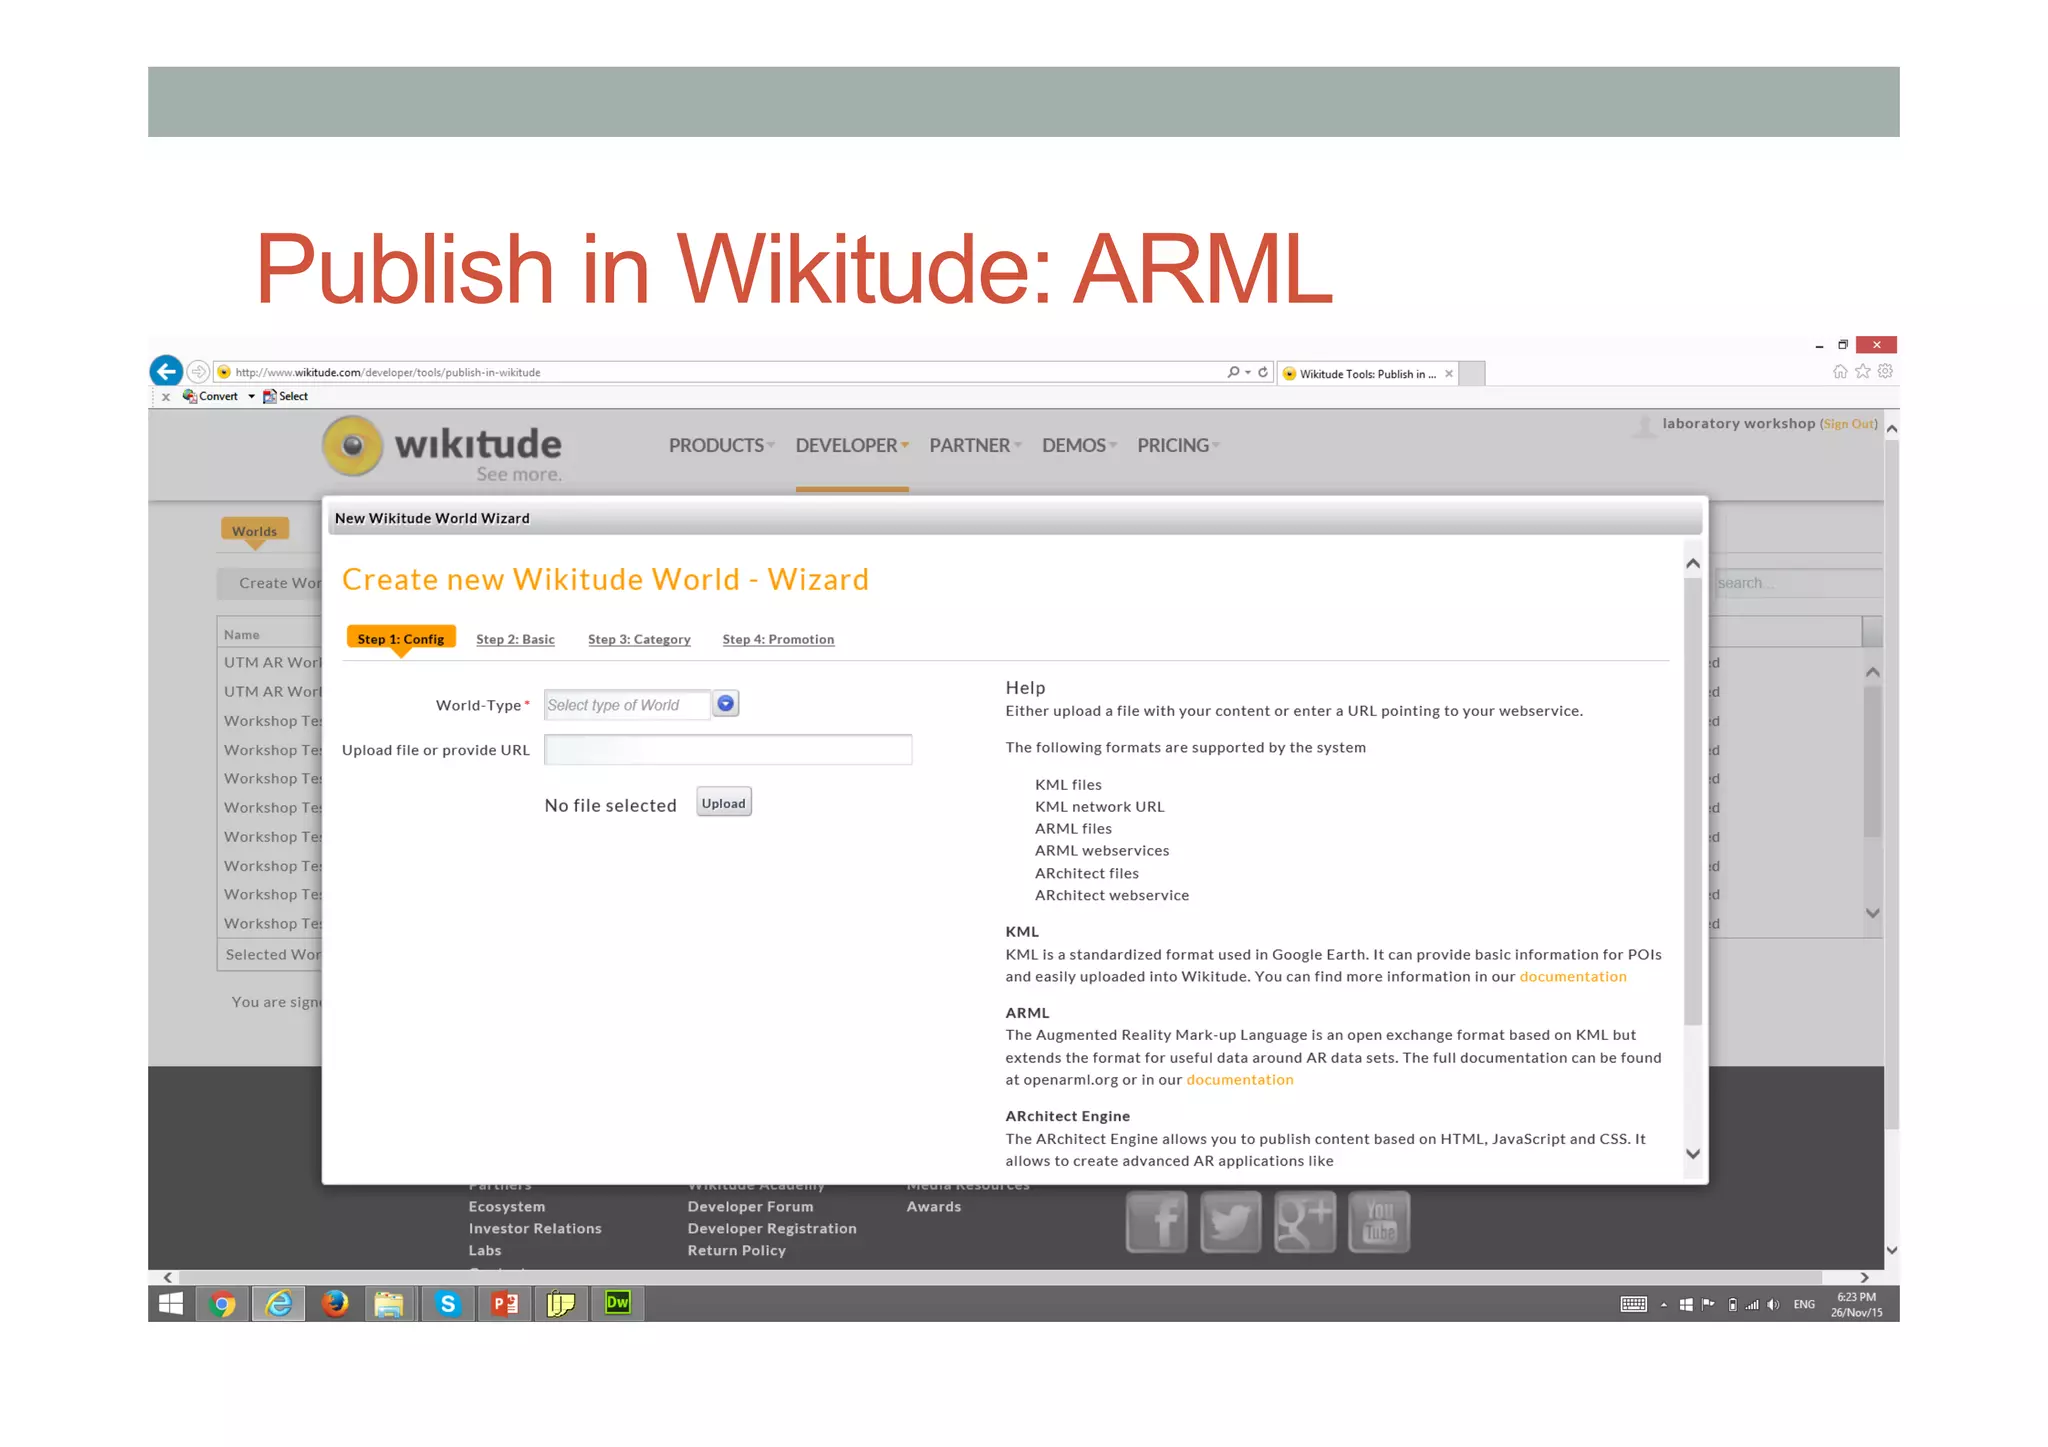
Task: Open the YouTube social icon
Action: pyautogui.click(x=1379, y=1222)
